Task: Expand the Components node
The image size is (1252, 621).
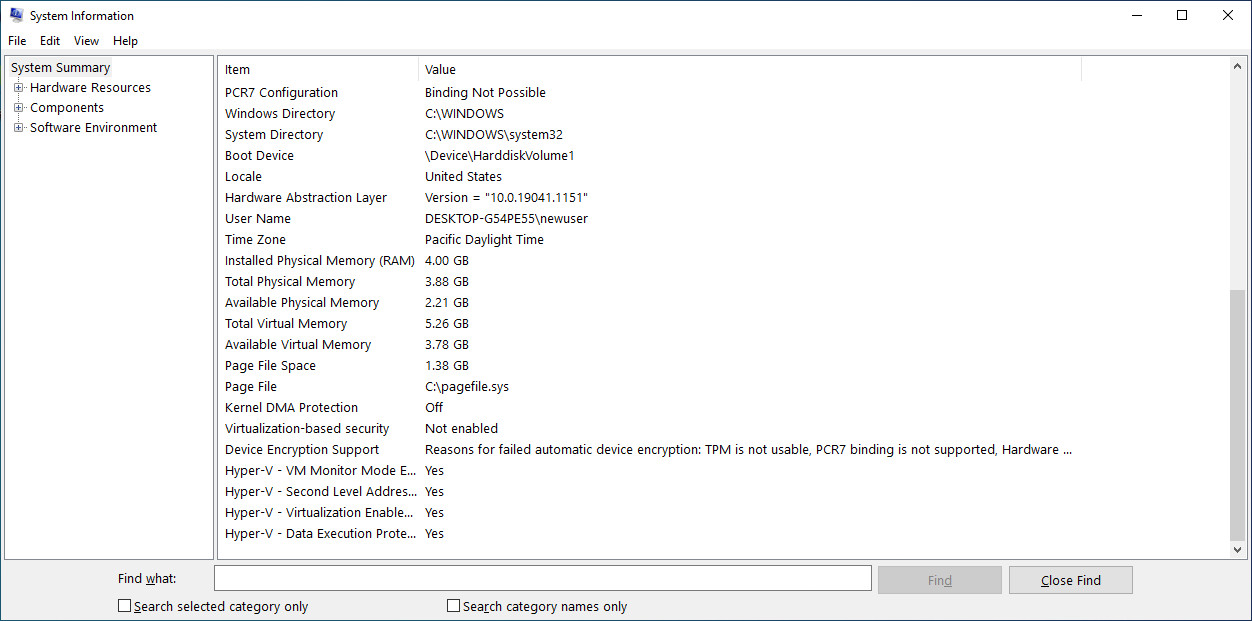Action: point(18,108)
